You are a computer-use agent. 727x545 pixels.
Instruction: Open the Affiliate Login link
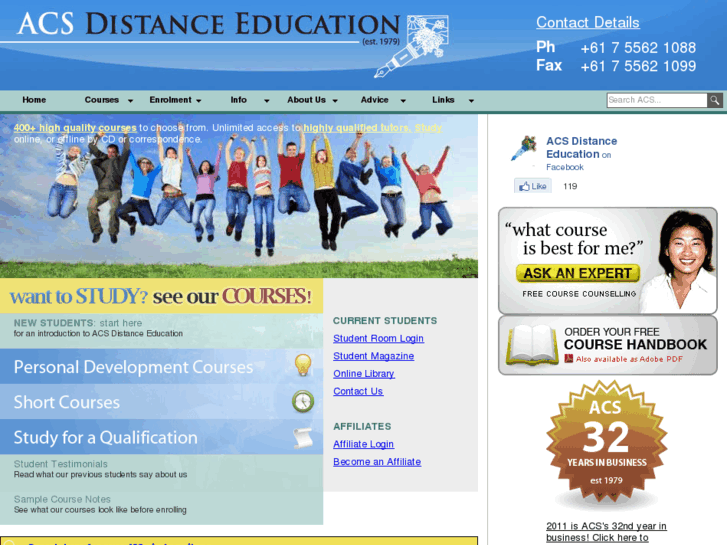click(363, 444)
